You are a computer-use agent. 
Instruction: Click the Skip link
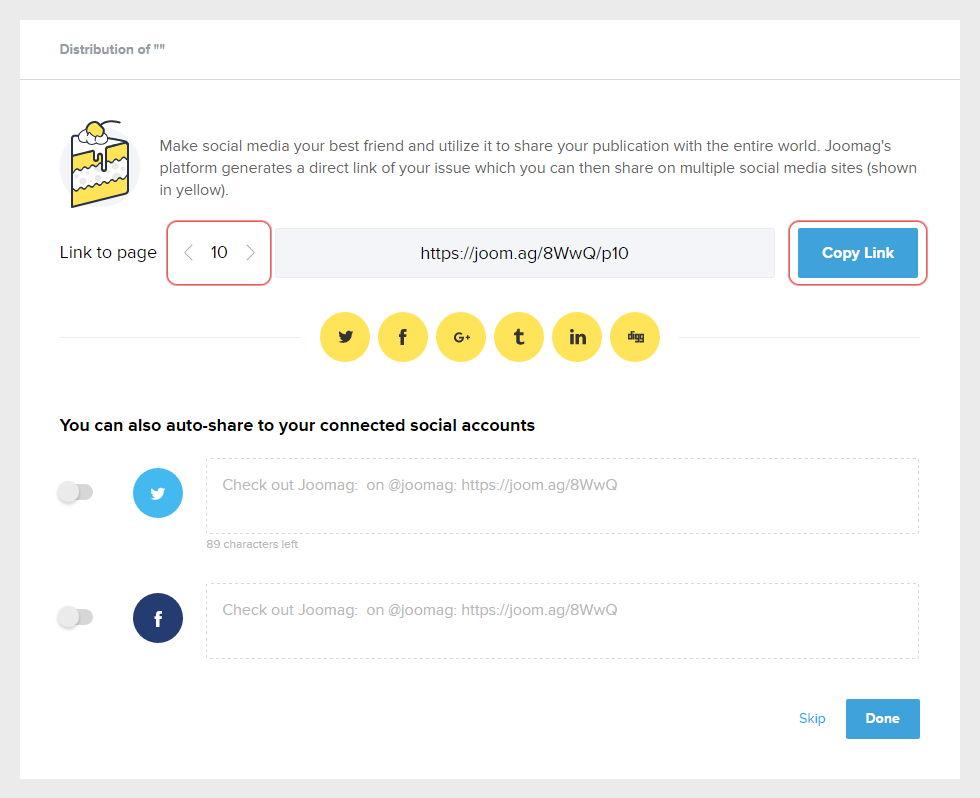point(812,719)
